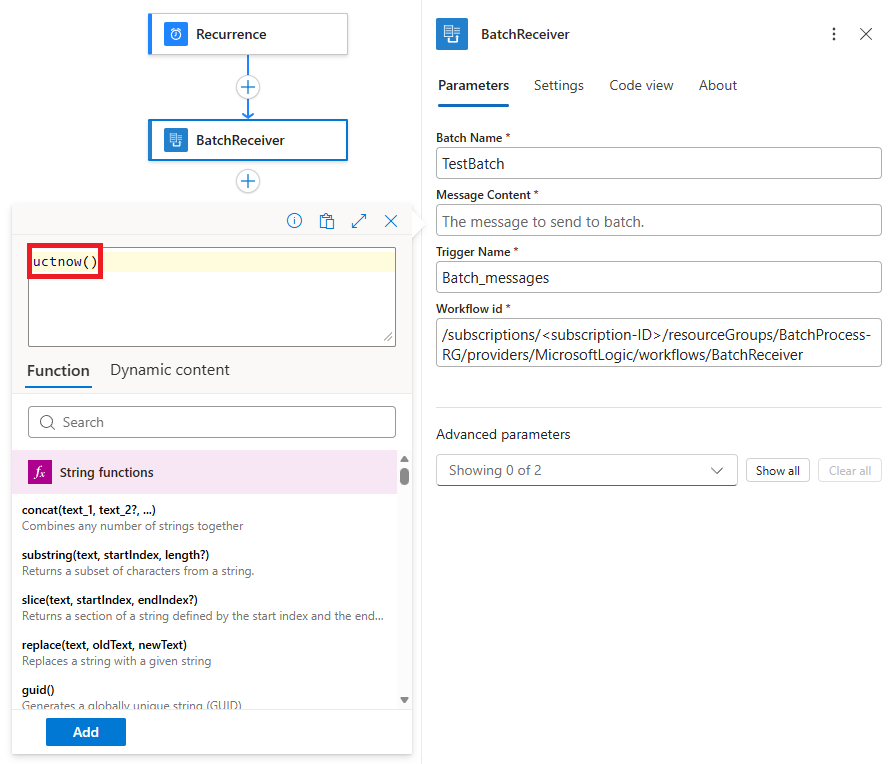This screenshot has height=764, width=890.
Task: Switch to the Settings tab
Action: coord(559,86)
